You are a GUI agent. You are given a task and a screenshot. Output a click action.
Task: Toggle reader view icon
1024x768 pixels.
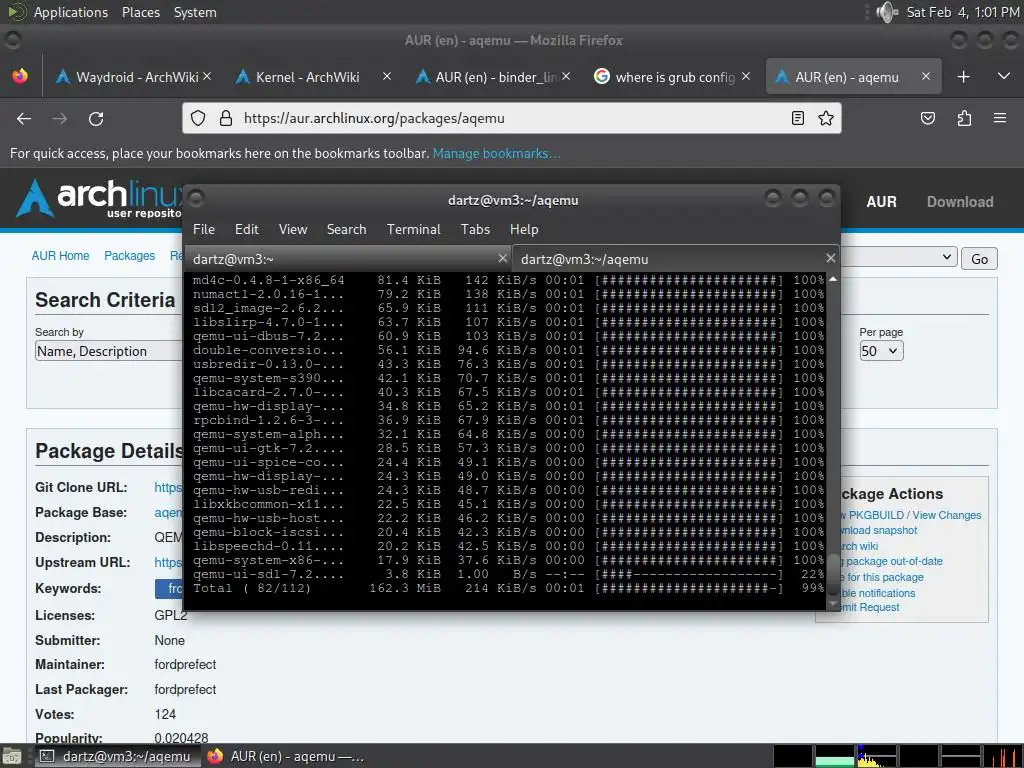click(797, 118)
